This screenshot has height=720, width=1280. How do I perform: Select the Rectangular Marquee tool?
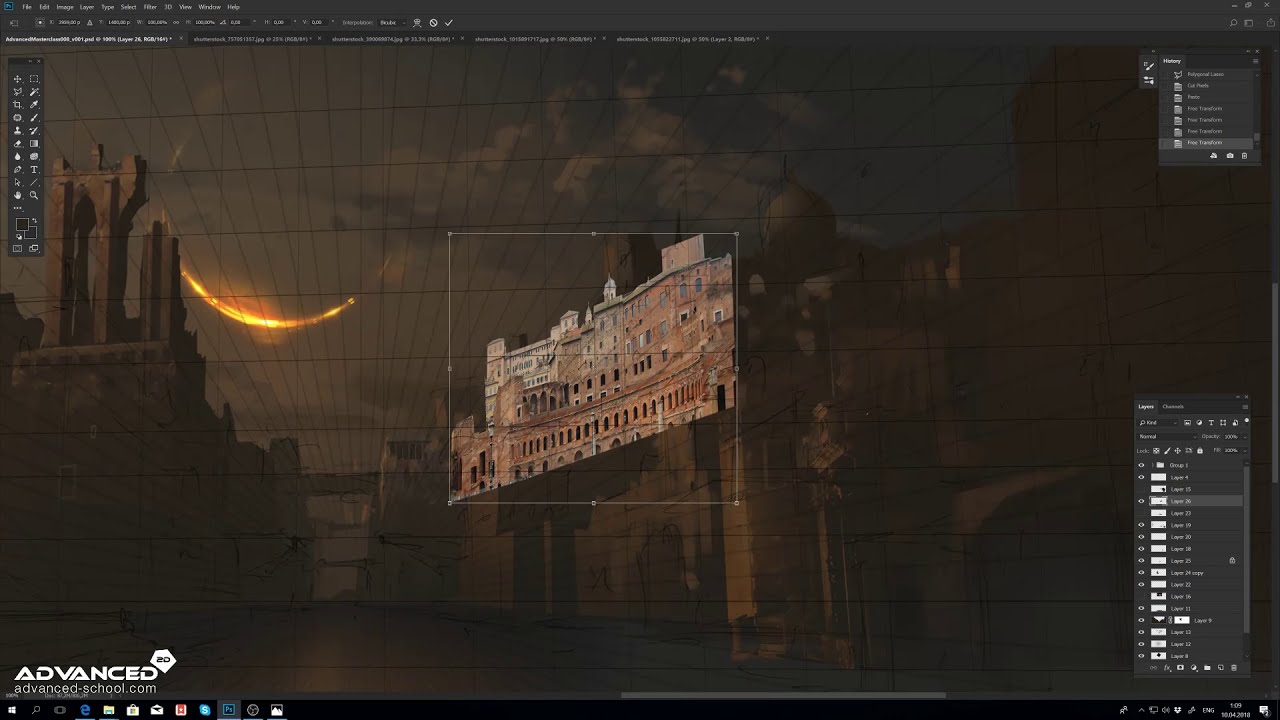coord(34,79)
